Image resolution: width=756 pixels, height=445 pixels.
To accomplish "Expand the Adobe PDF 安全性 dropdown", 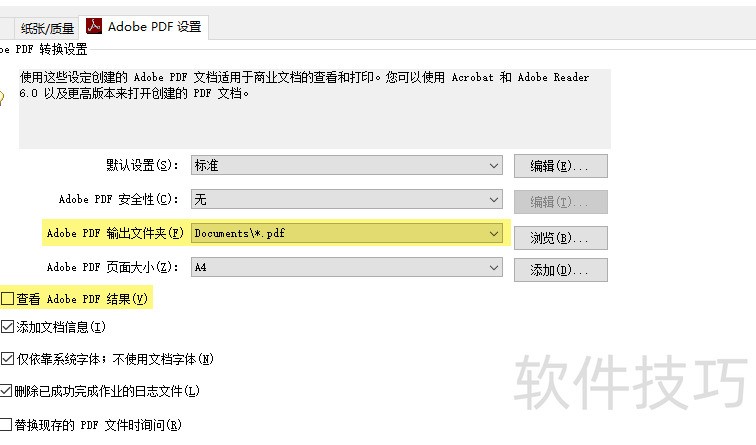I will (x=347, y=200).
